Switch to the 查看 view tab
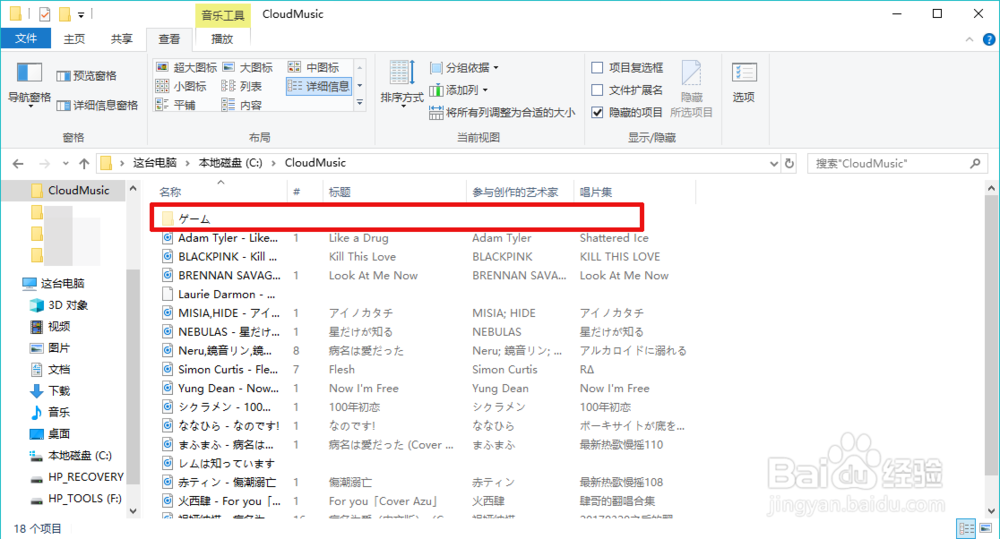The width and height of the screenshot is (1000, 539). click(x=169, y=39)
